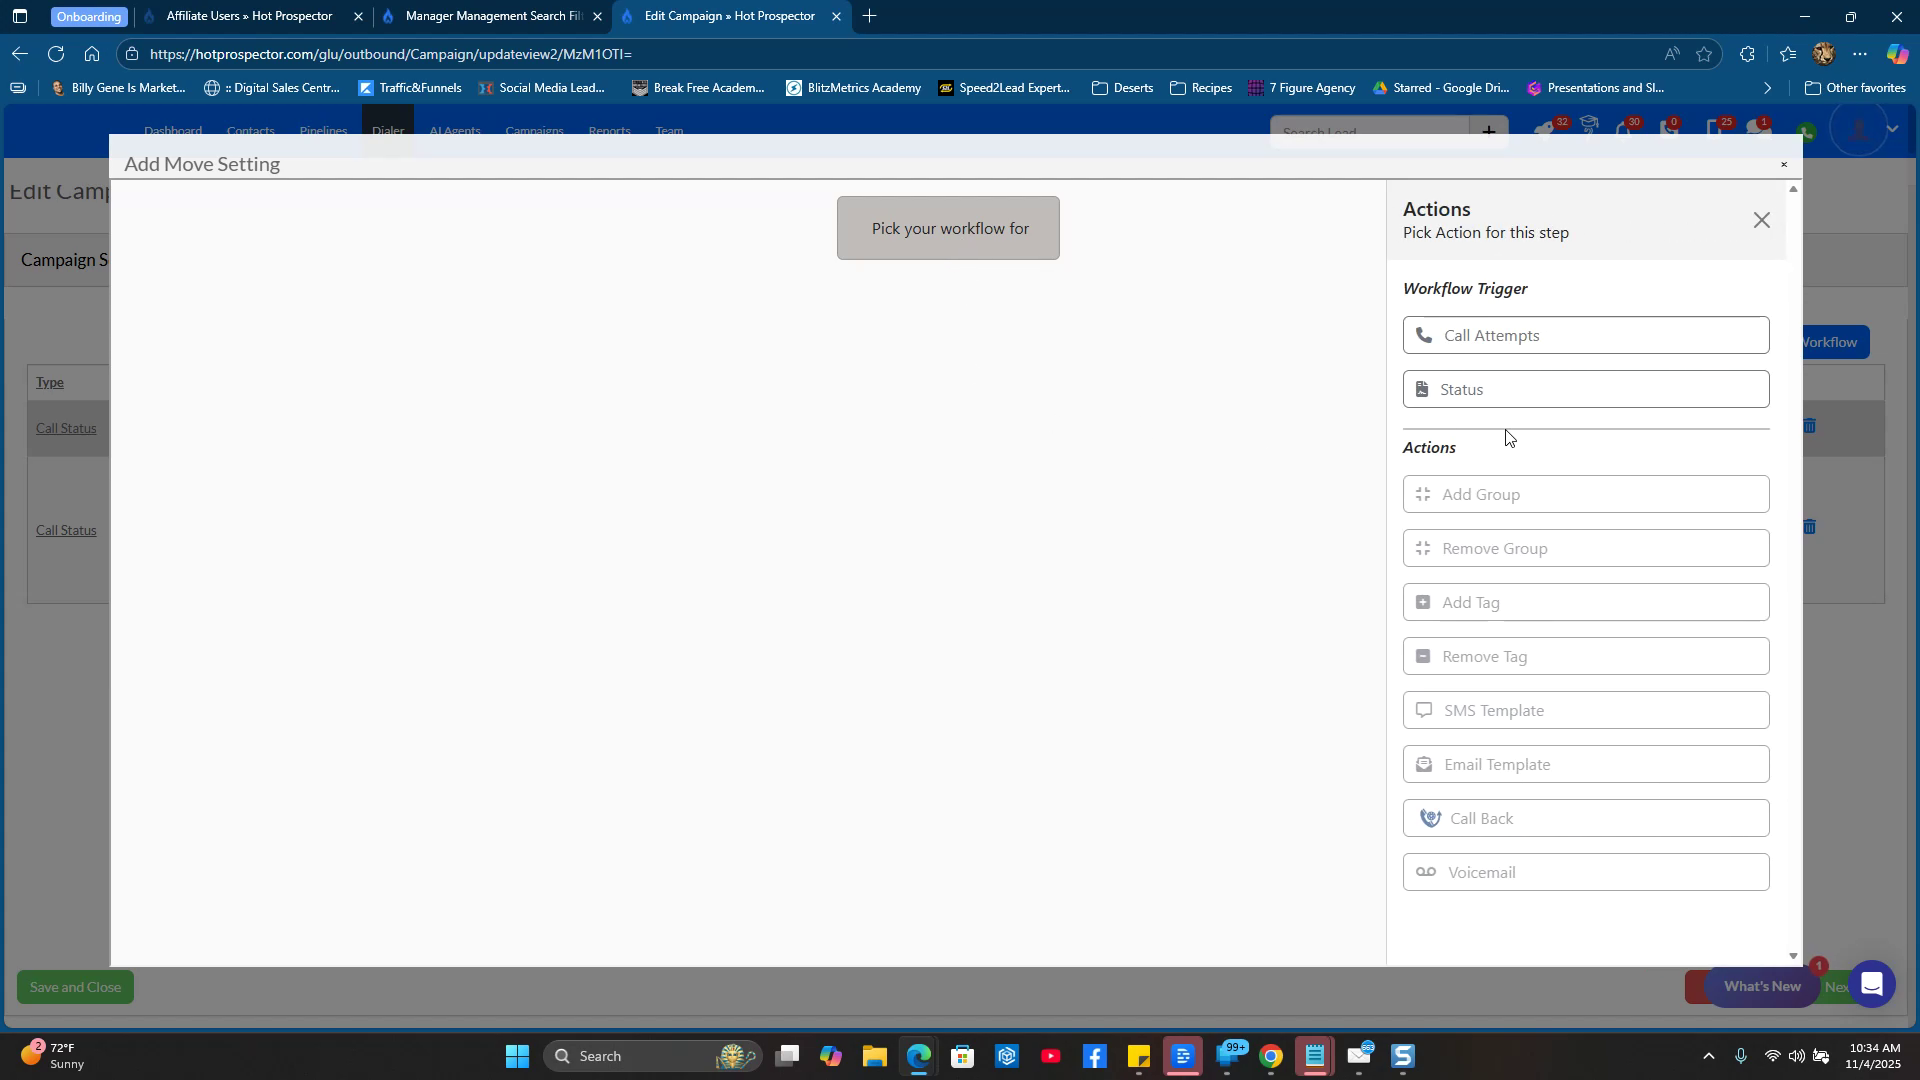Select the Add Tag action
Image resolution: width=1920 pixels, height=1080 pixels.
(x=1585, y=603)
